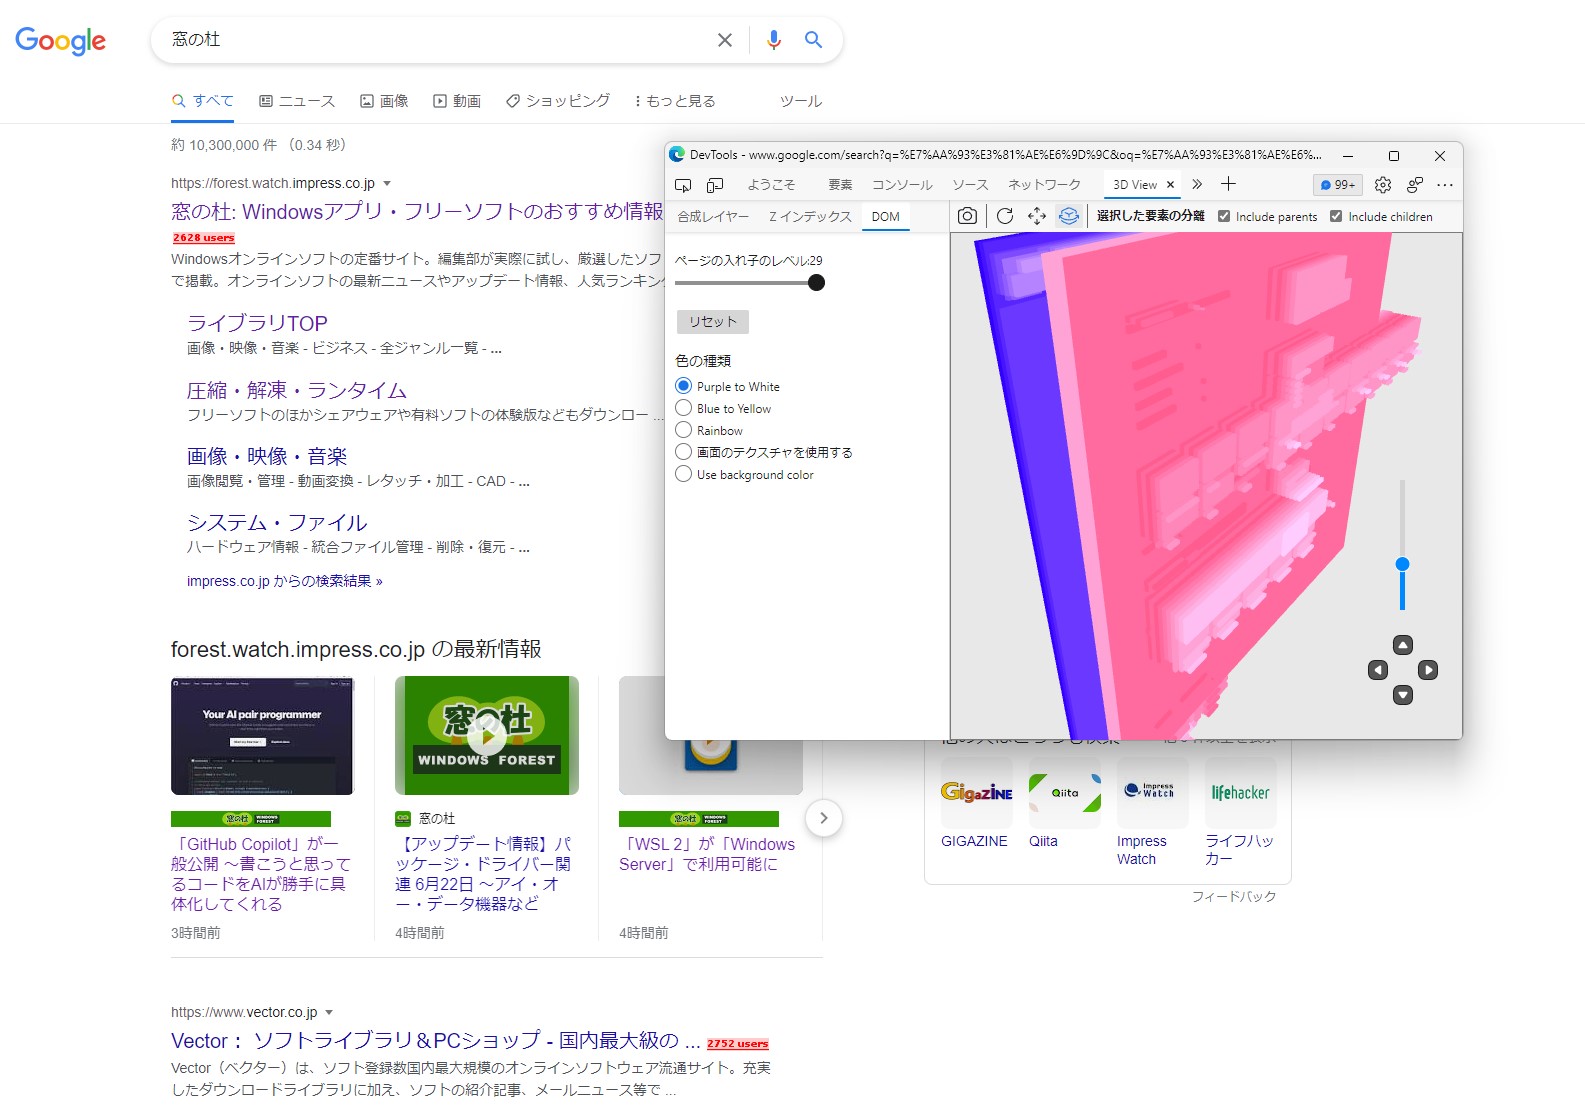
Task: Expand options arrow beside www.vector.co.jp URL
Action: click(329, 1013)
